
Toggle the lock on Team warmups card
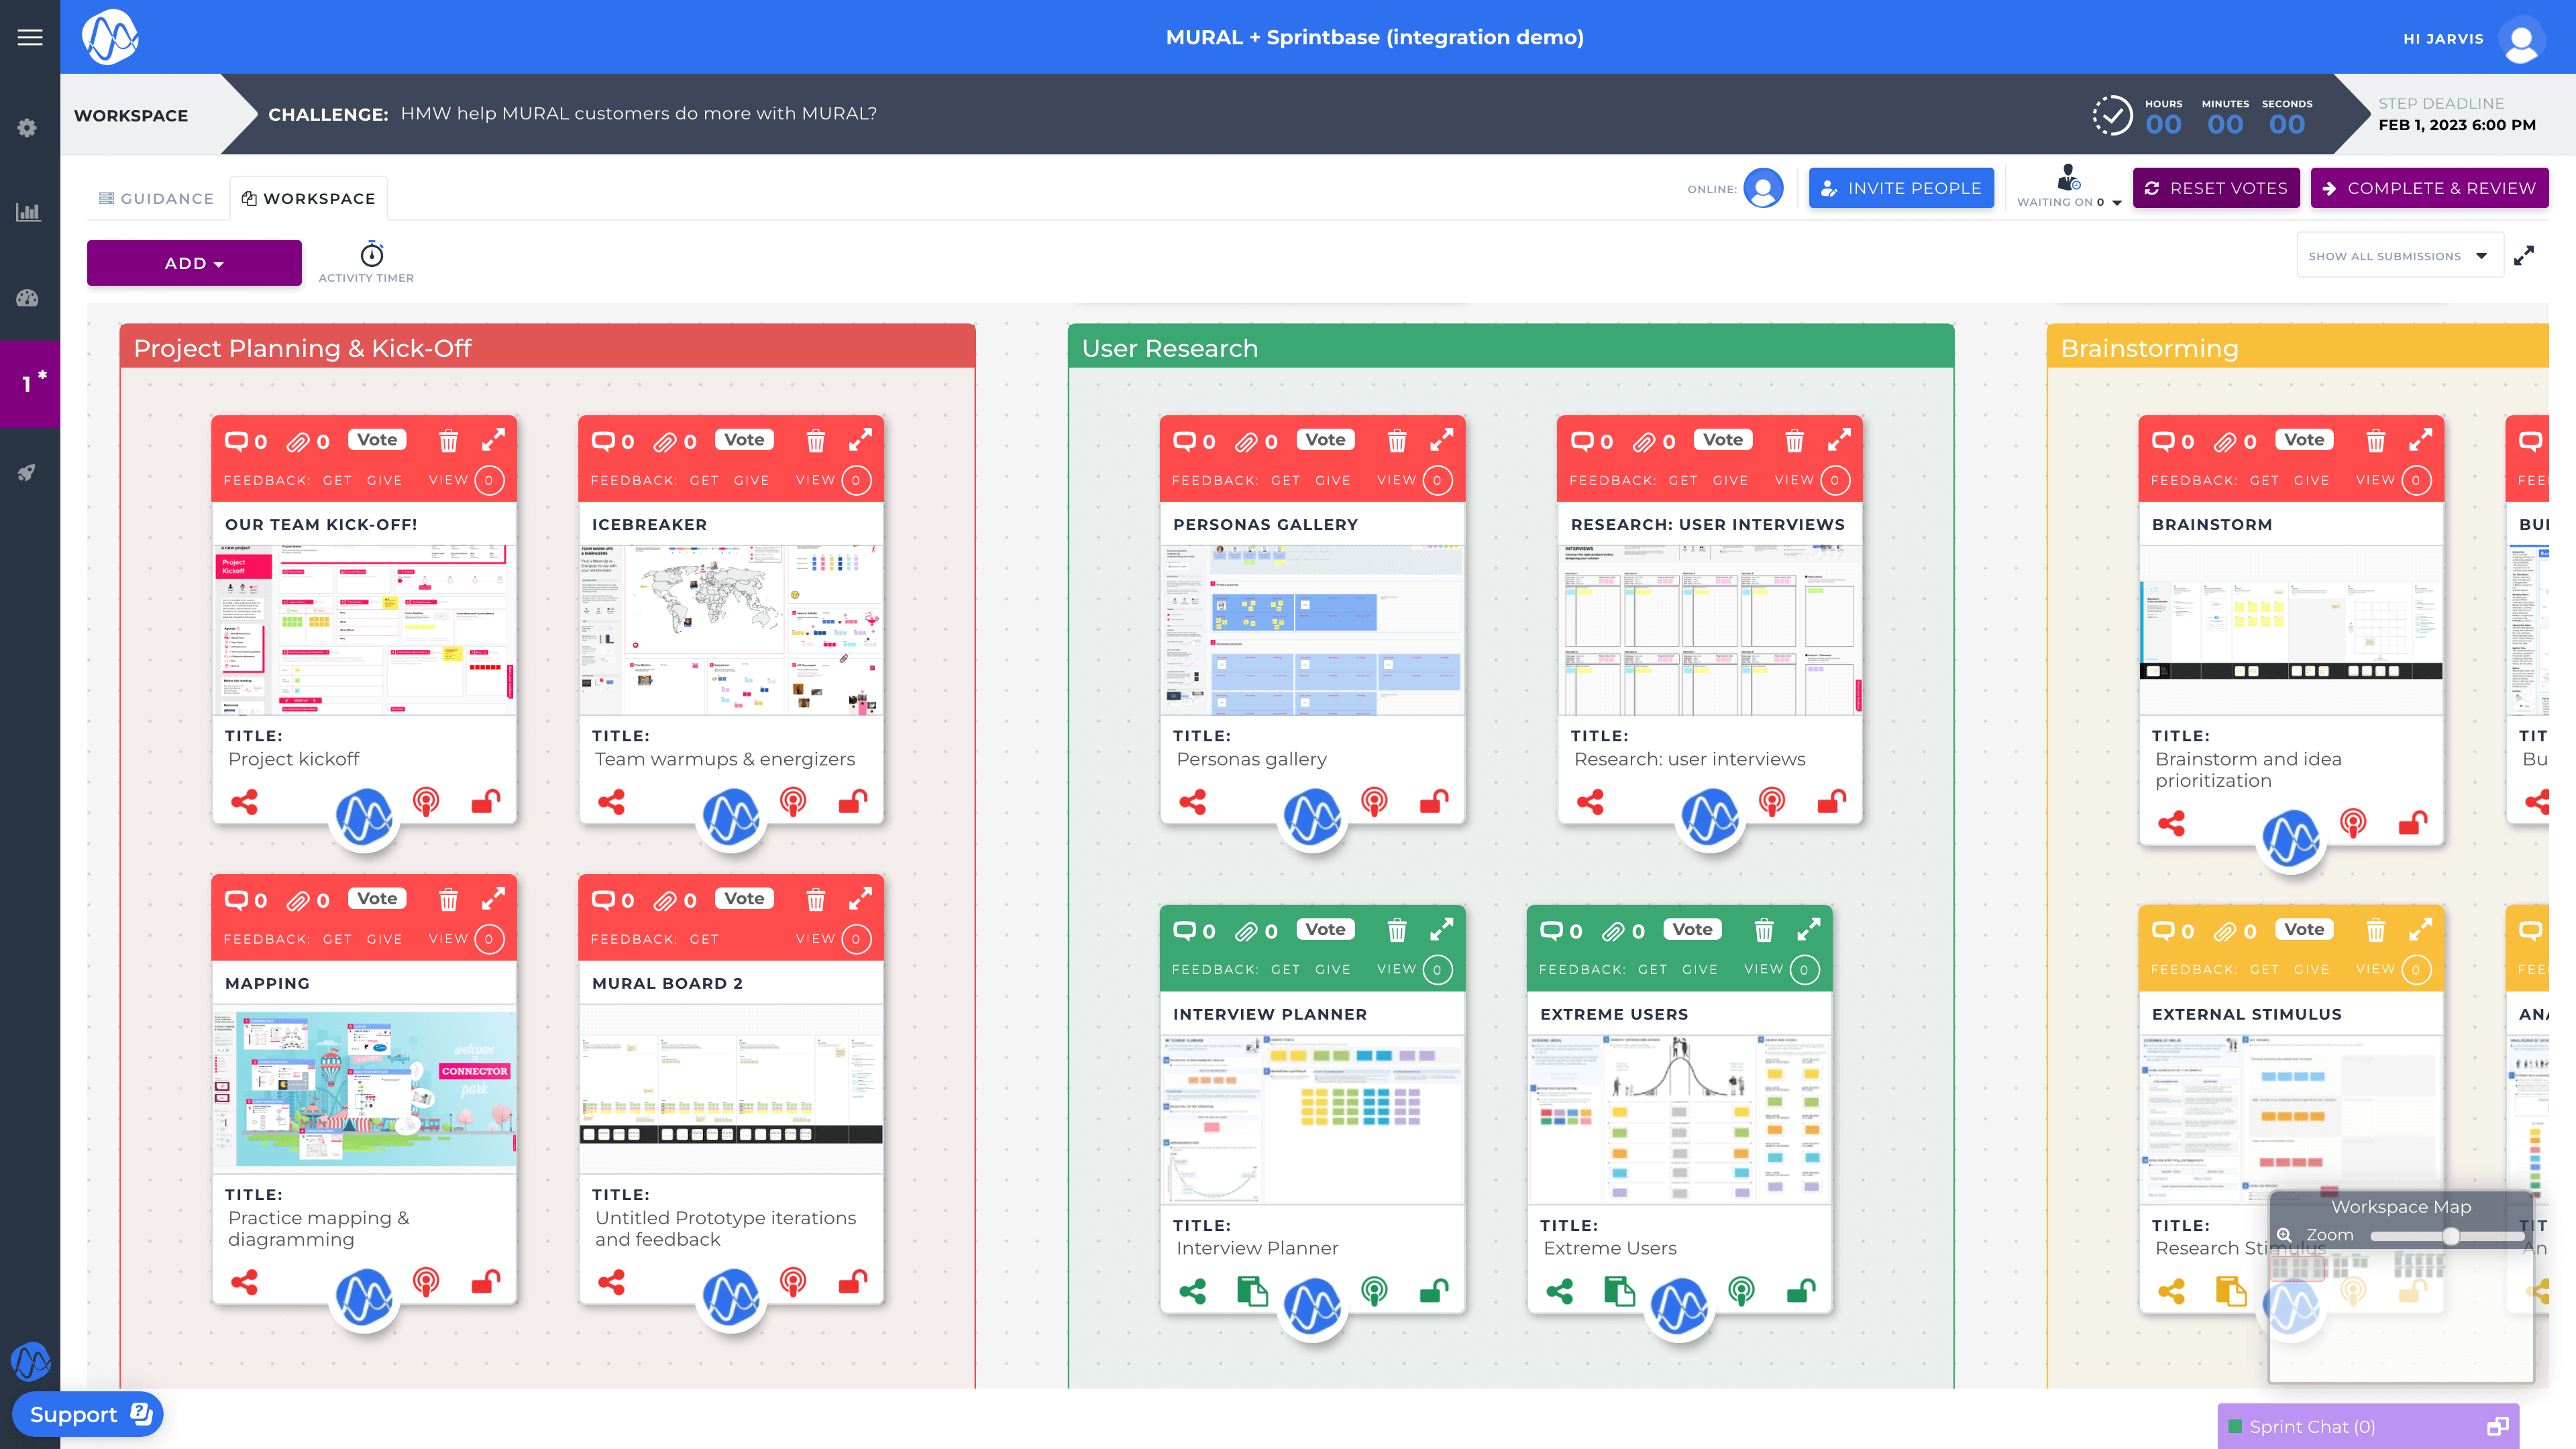853,801
